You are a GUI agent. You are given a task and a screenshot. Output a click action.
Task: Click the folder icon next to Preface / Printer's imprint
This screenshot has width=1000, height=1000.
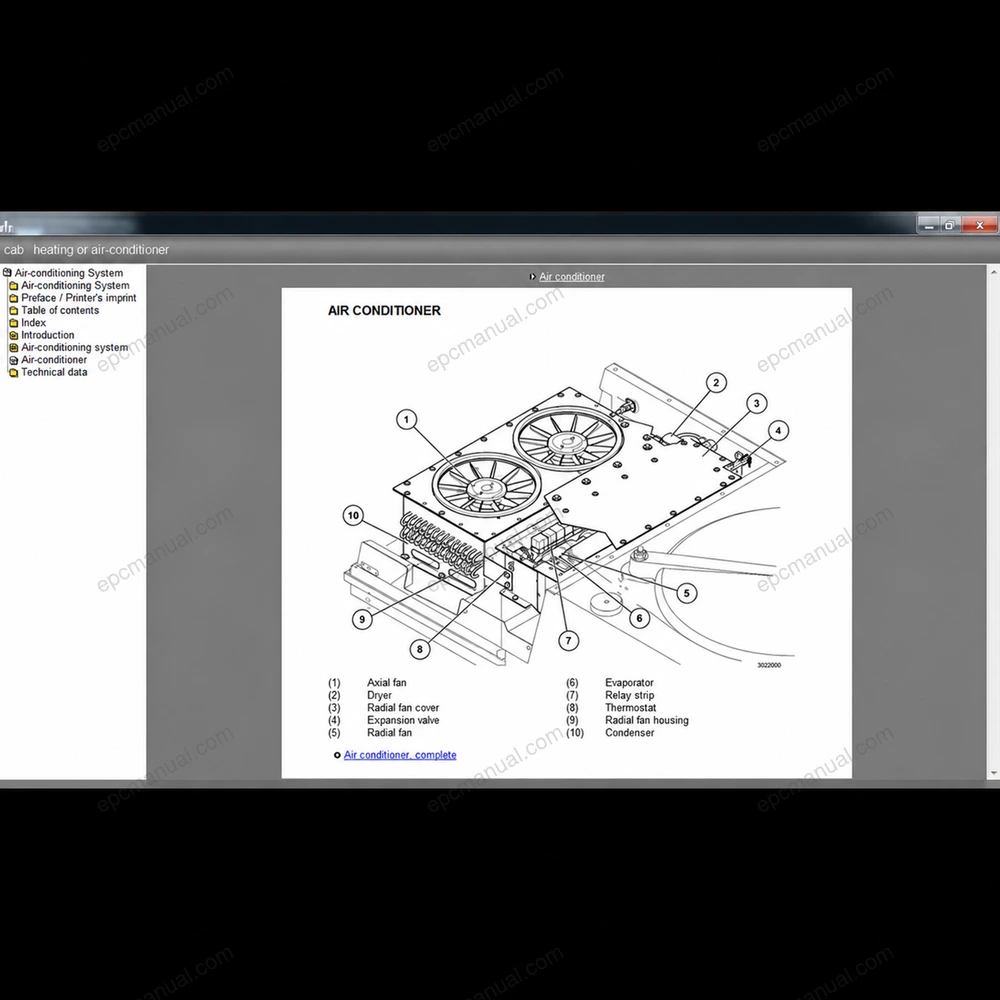[13, 298]
